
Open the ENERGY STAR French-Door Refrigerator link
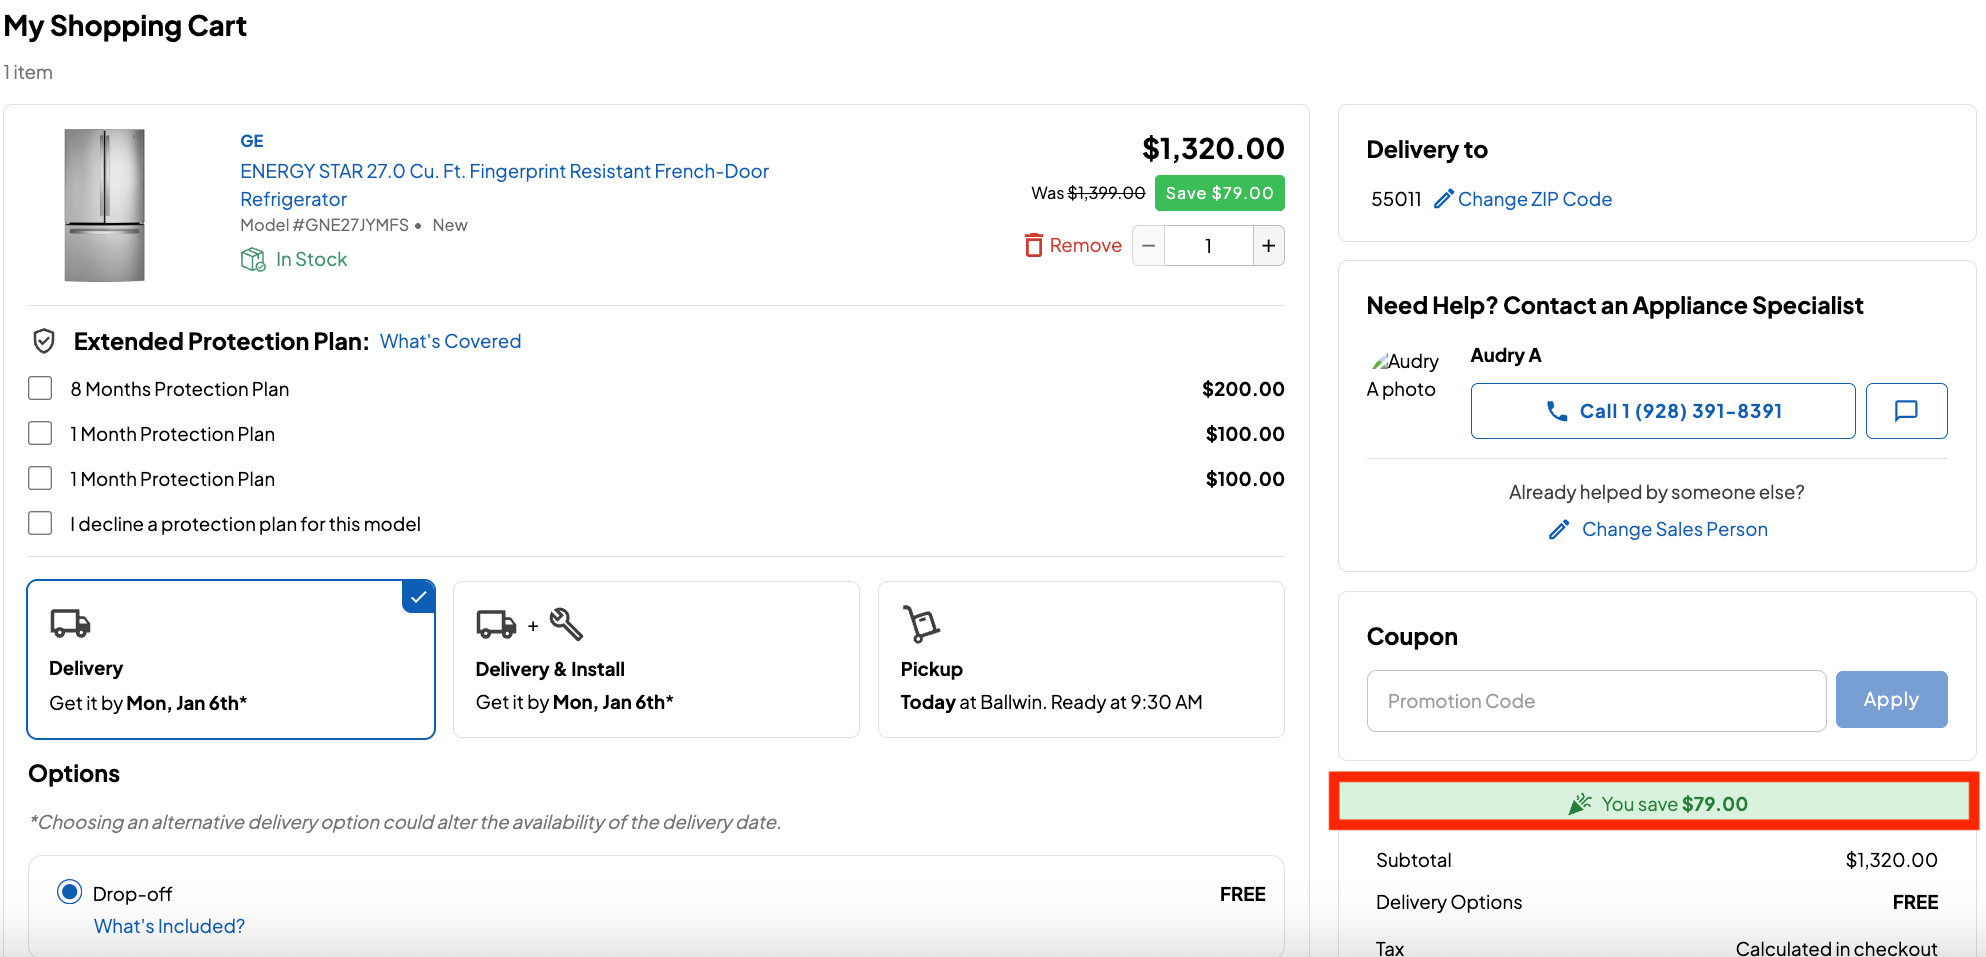click(504, 185)
